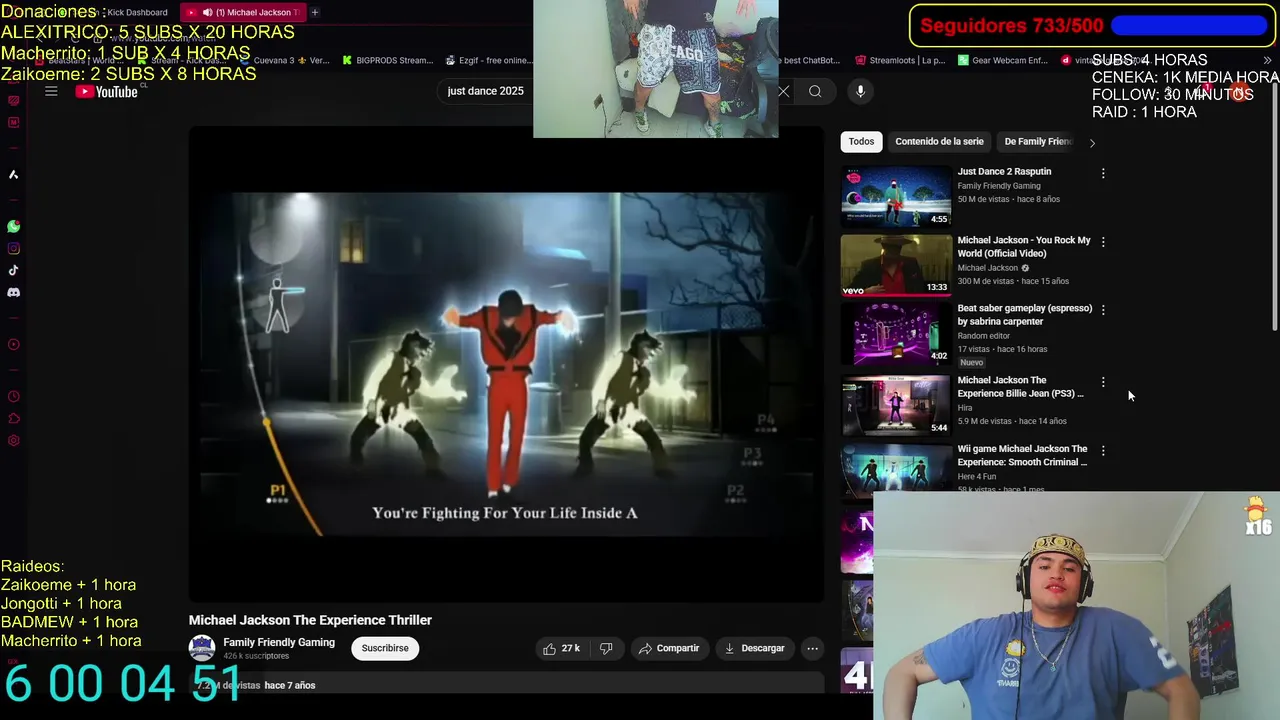Start voice search with microphone icon
The image size is (1280, 720).
coord(860,91)
